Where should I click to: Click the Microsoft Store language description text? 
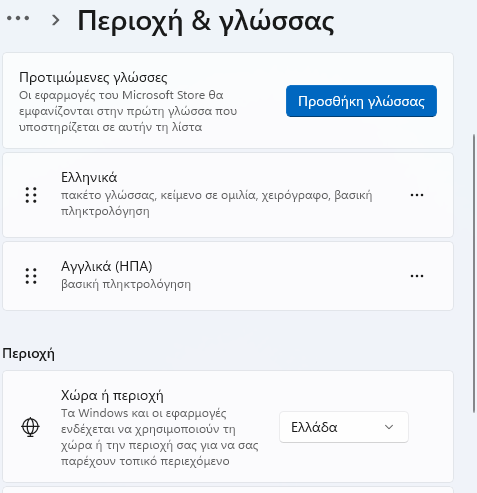coord(128,111)
